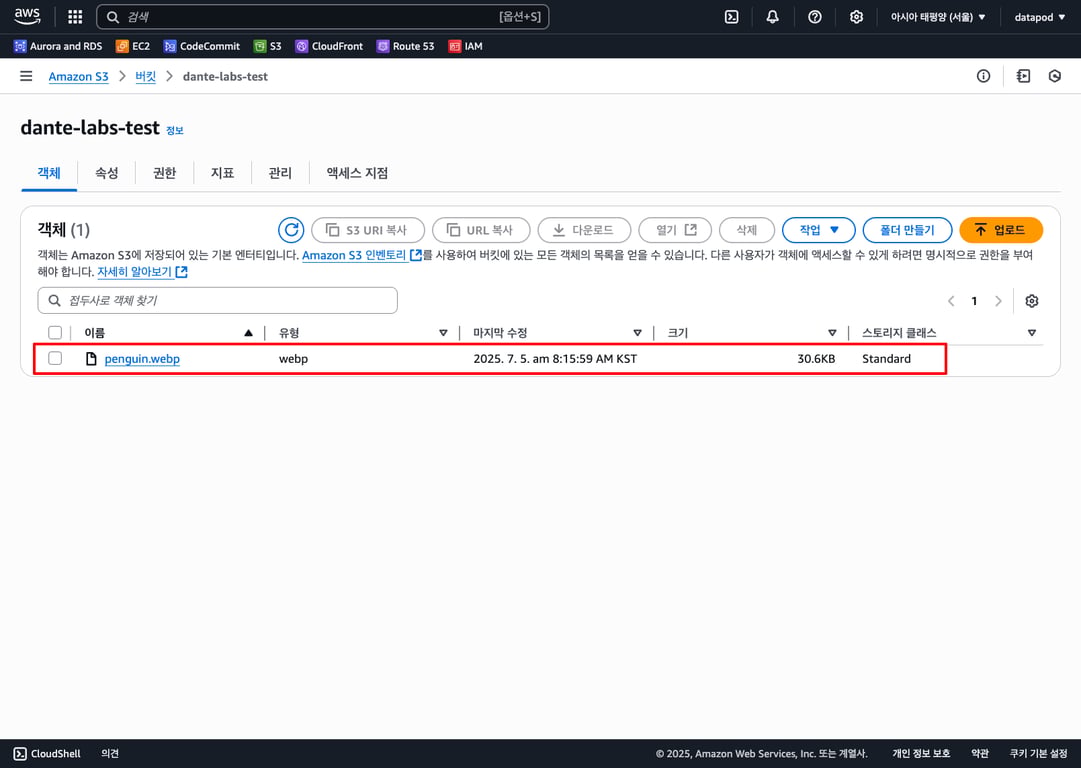This screenshot has height=768, width=1081.
Task: Go to 버킷 breadcrumb link
Action: point(145,77)
